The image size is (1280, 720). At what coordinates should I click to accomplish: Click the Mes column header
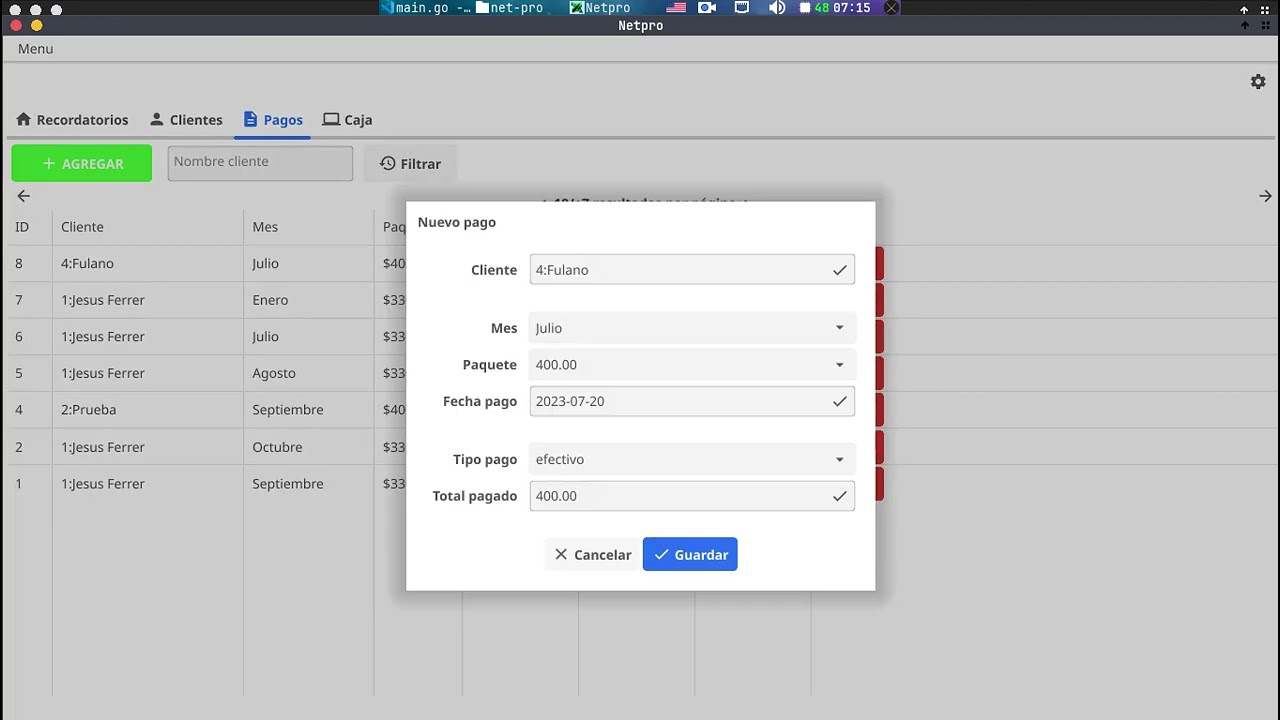pos(265,227)
